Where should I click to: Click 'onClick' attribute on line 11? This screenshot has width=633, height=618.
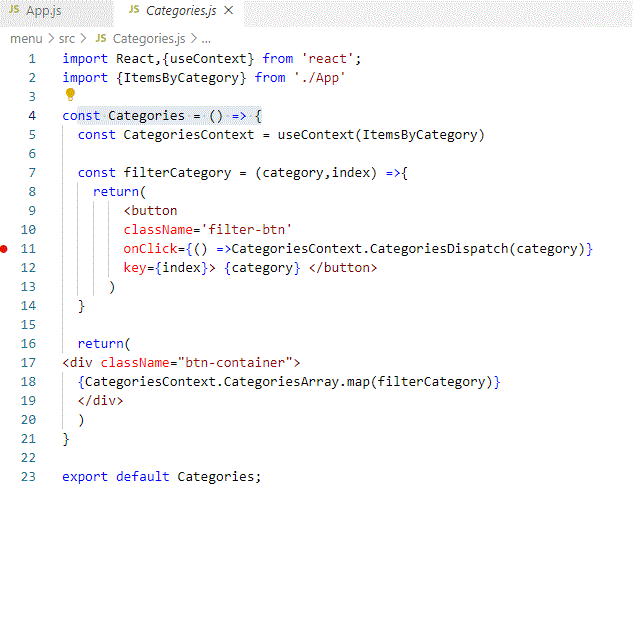point(150,249)
